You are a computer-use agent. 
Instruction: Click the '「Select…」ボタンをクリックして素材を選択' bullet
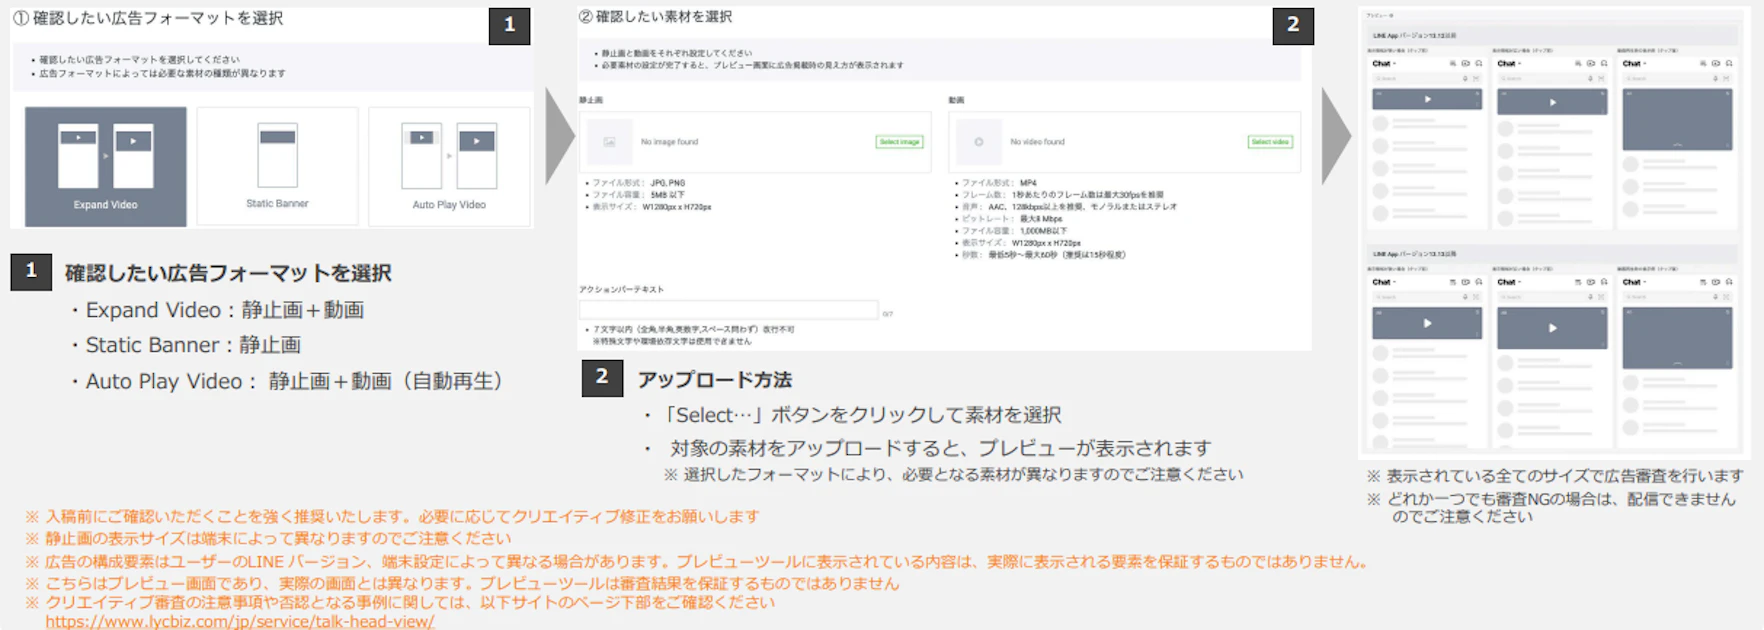coord(852,415)
